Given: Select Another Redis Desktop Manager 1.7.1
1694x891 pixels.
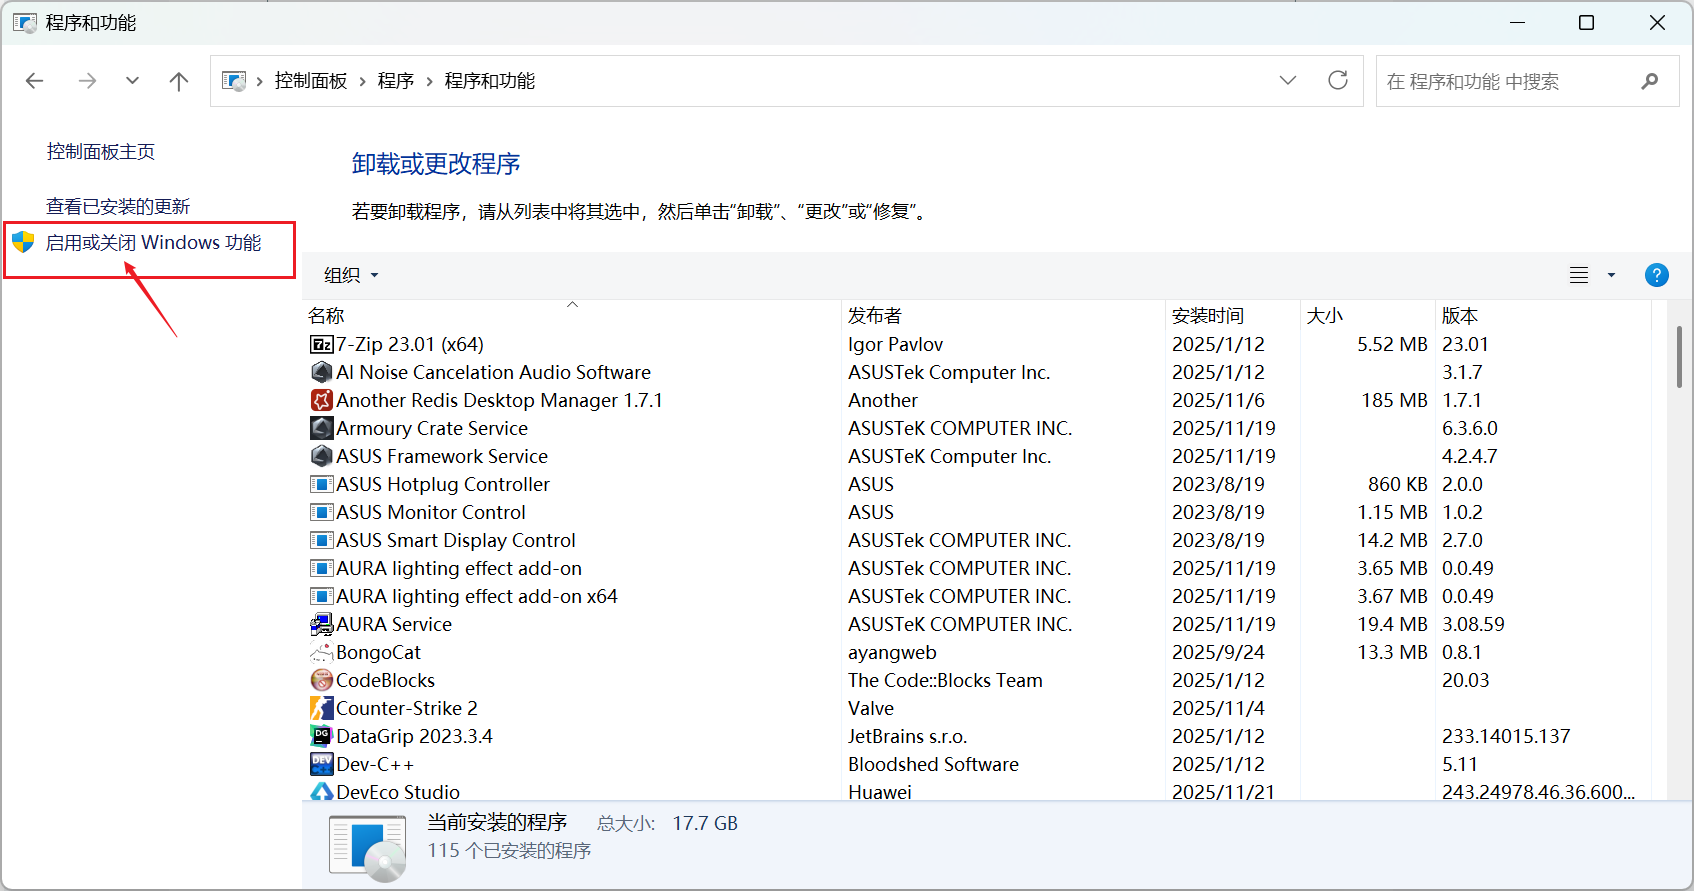Looking at the screenshot, I should [499, 400].
